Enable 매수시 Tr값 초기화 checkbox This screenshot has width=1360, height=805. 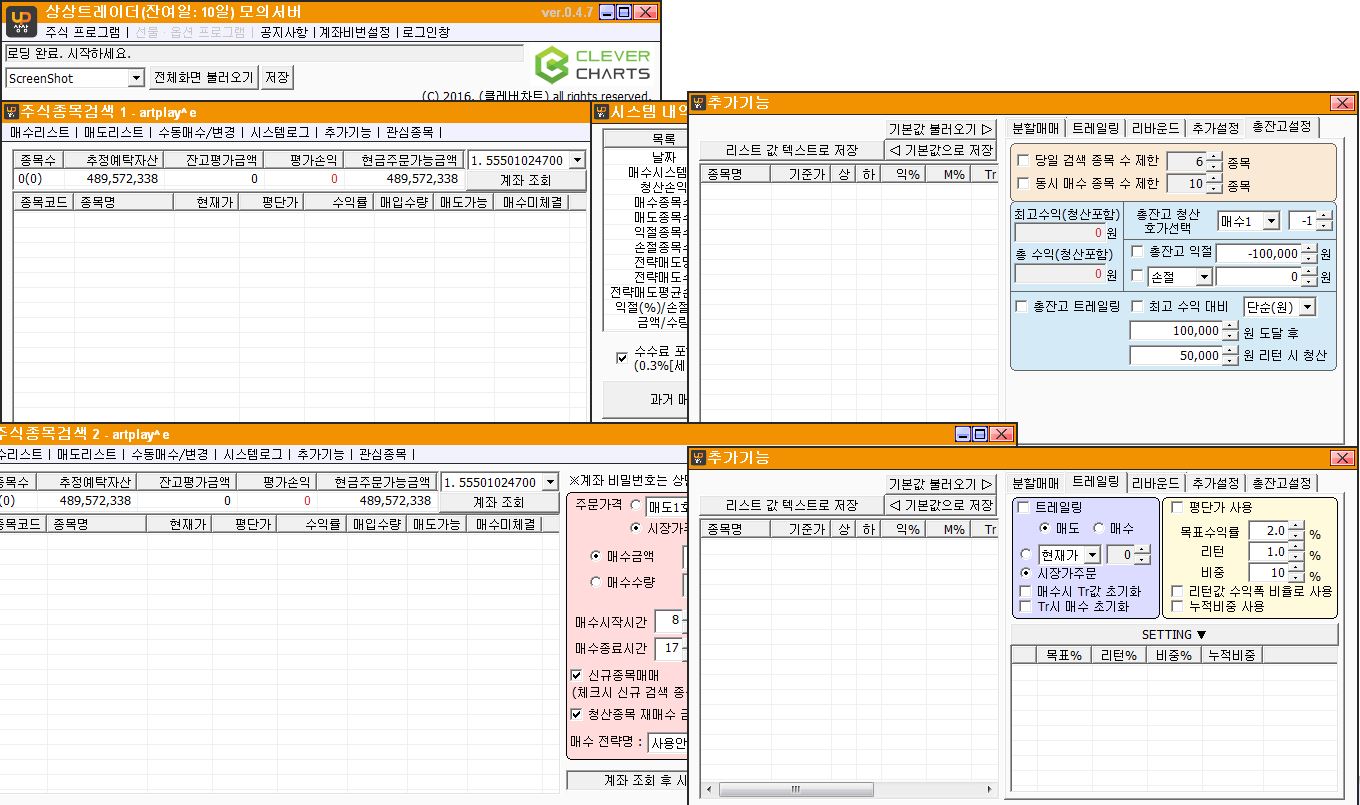coord(1024,591)
